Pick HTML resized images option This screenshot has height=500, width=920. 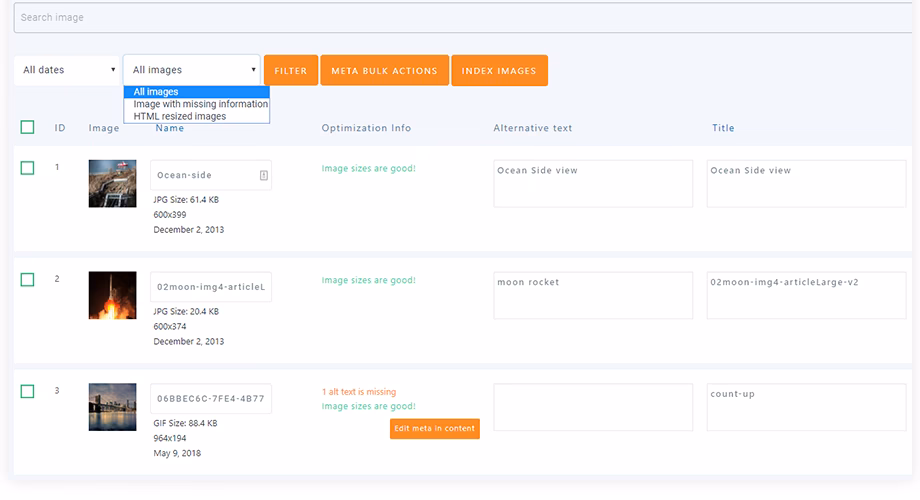tap(180, 116)
